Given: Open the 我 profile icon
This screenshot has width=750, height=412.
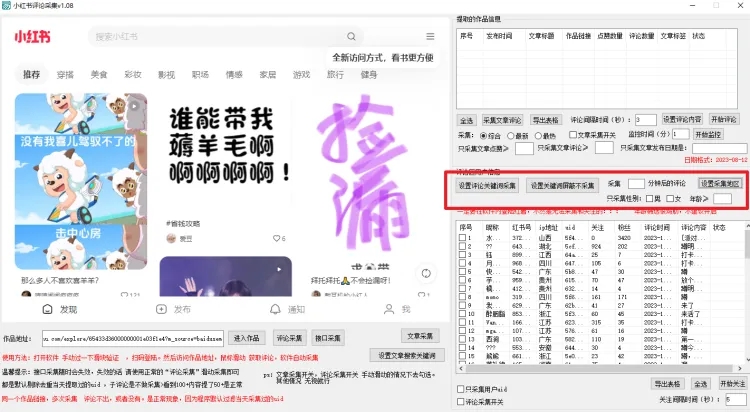Looking at the screenshot, I should pyautogui.click(x=389, y=309).
